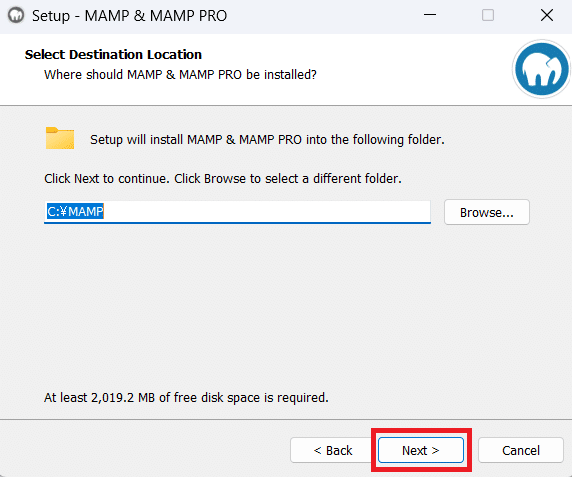
Task: Click the Setup - MAMP & MAMP PRO title
Action: click(129, 16)
